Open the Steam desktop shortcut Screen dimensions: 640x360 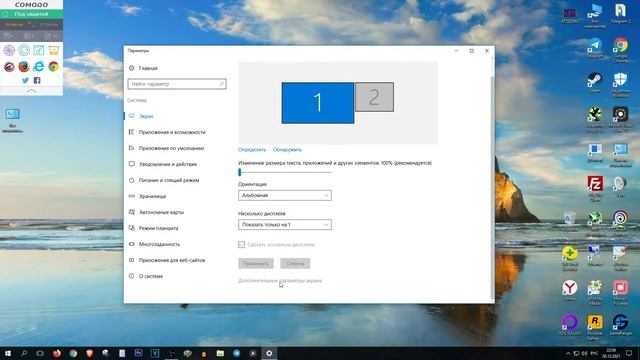tap(595, 81)
